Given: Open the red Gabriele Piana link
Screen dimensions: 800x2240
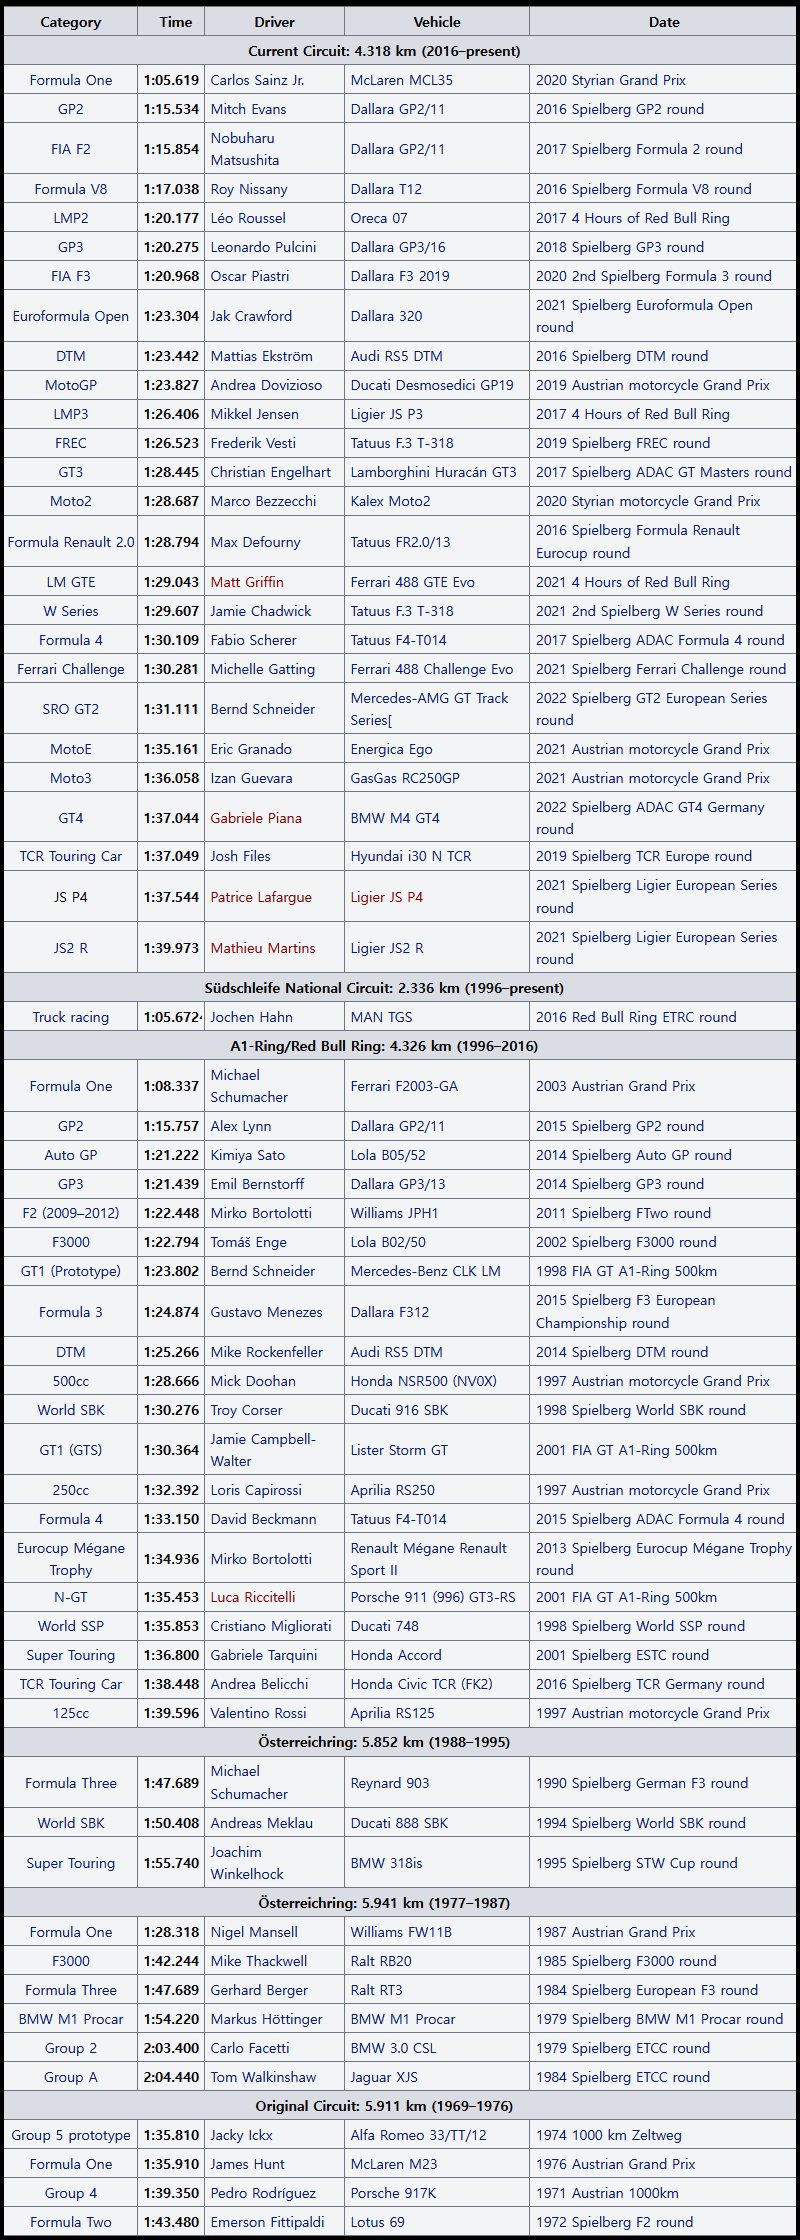Looking at the screenshot, I should point(256,818).
